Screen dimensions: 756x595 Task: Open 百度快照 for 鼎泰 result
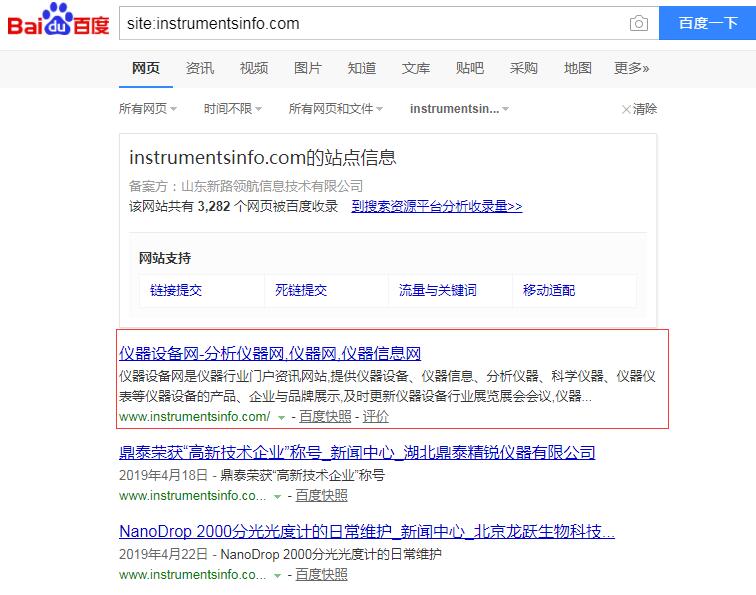click(x=321, y=496)
